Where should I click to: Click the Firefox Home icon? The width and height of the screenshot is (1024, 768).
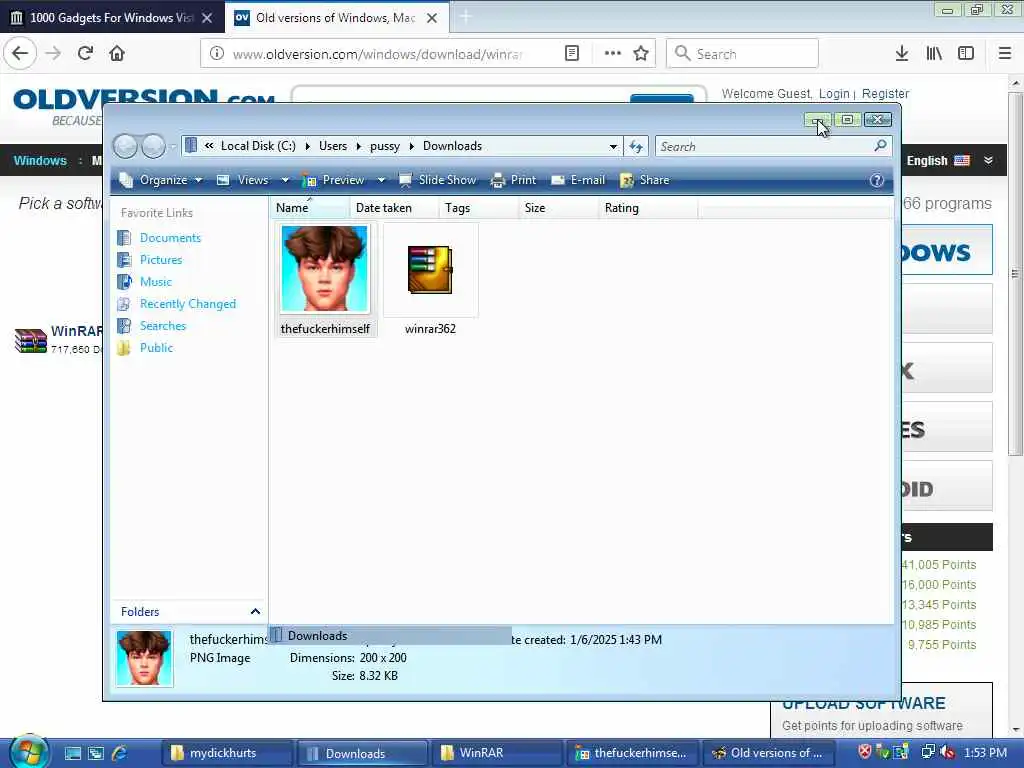[117, 54]
